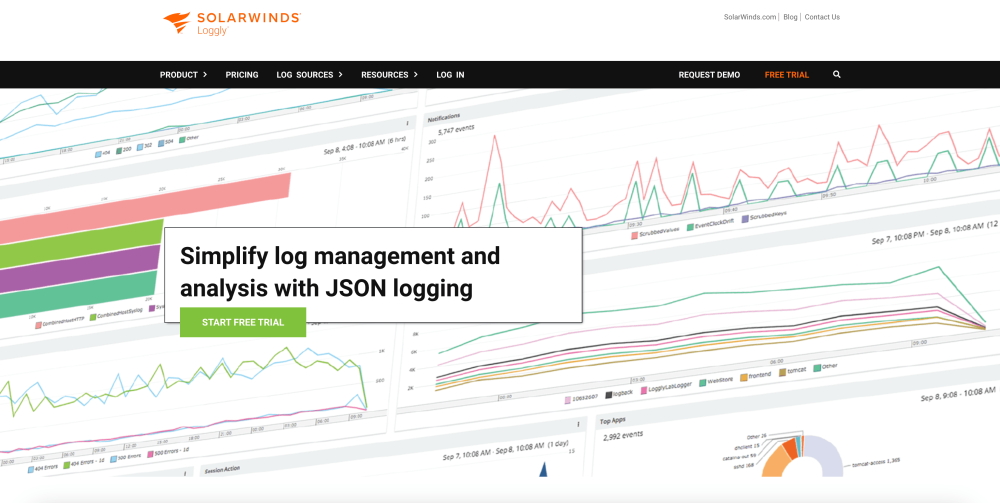Open the Blog link at top
Viewport: 1000px width, 503px height.
tap(790, 17)
